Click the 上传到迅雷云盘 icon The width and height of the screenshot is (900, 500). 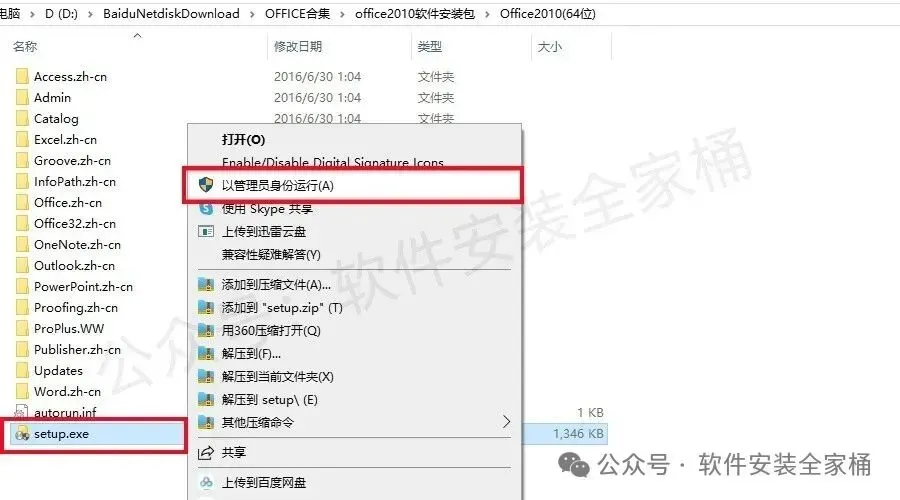click(x=205, y=231)
